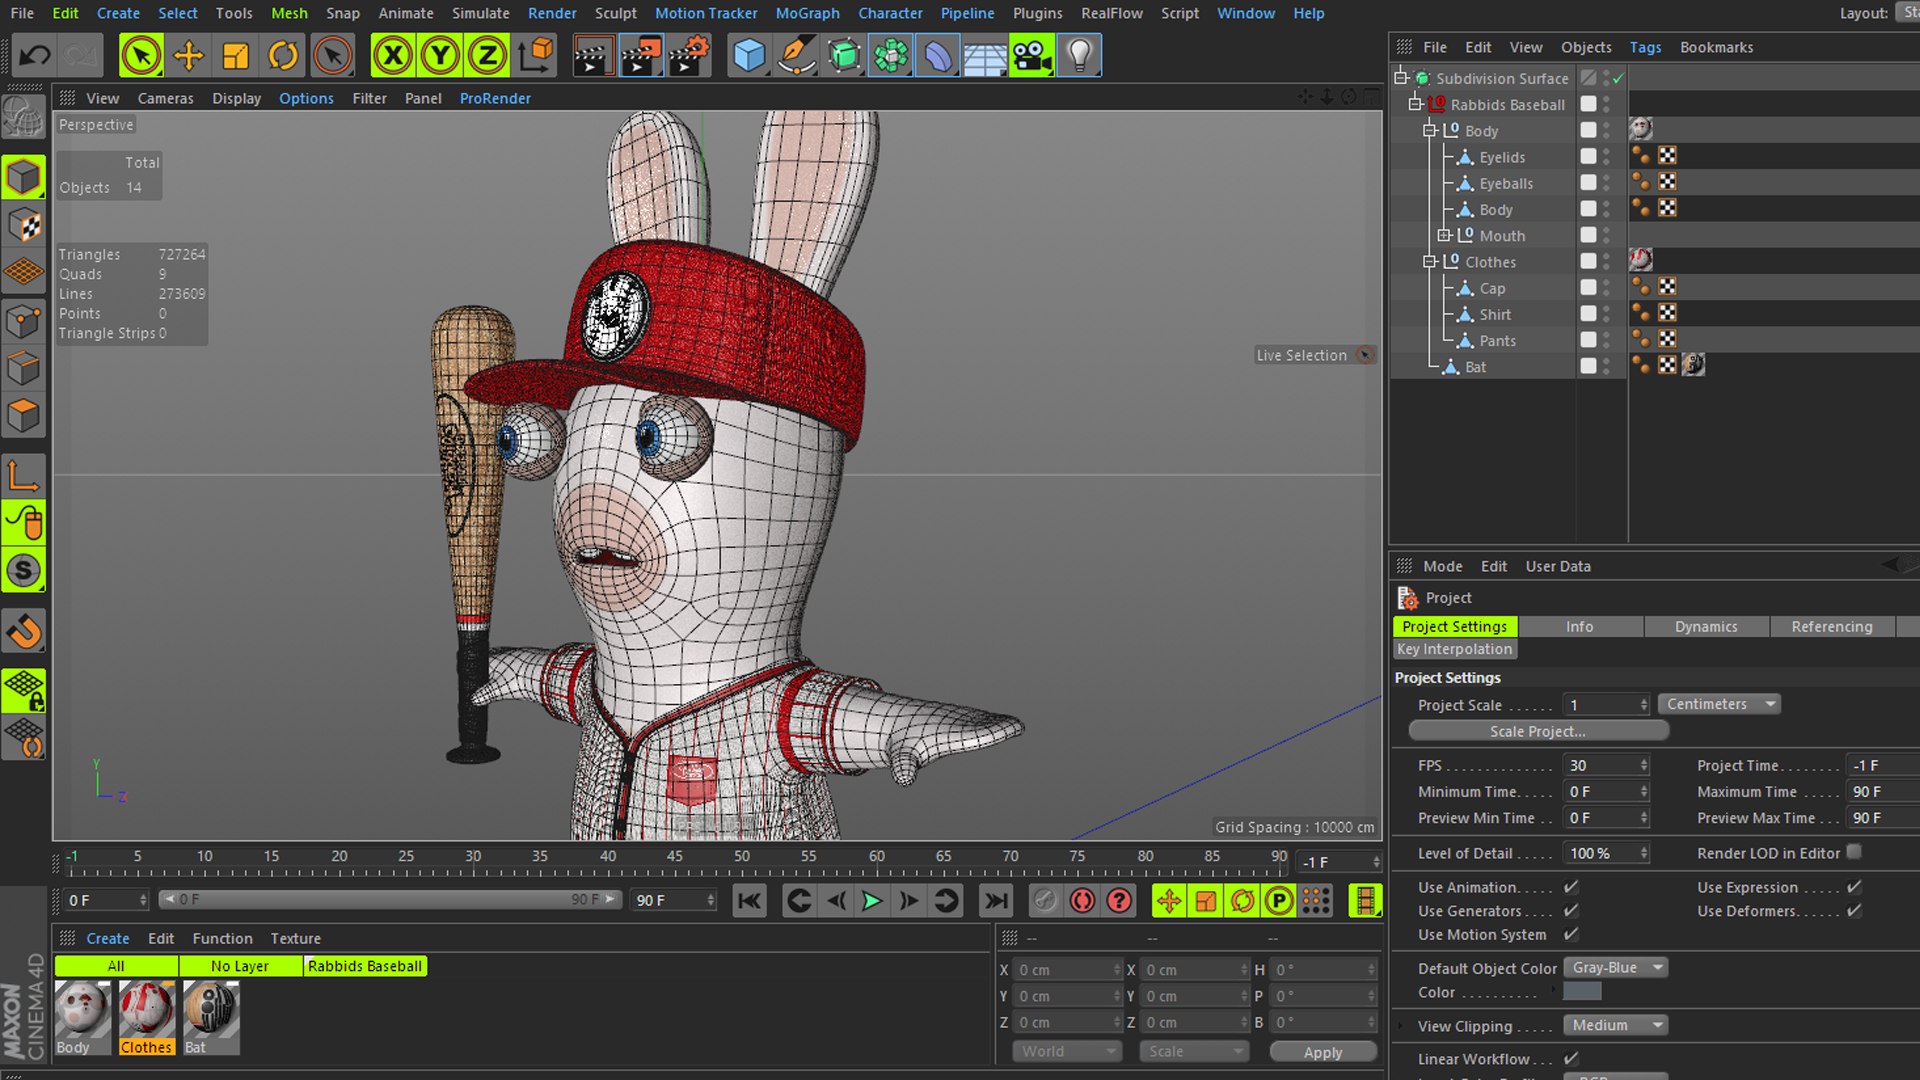Viewport: 1920px width, 1080px height.
Task: Open Edit Render Settings icon
Action: point(688,55)
